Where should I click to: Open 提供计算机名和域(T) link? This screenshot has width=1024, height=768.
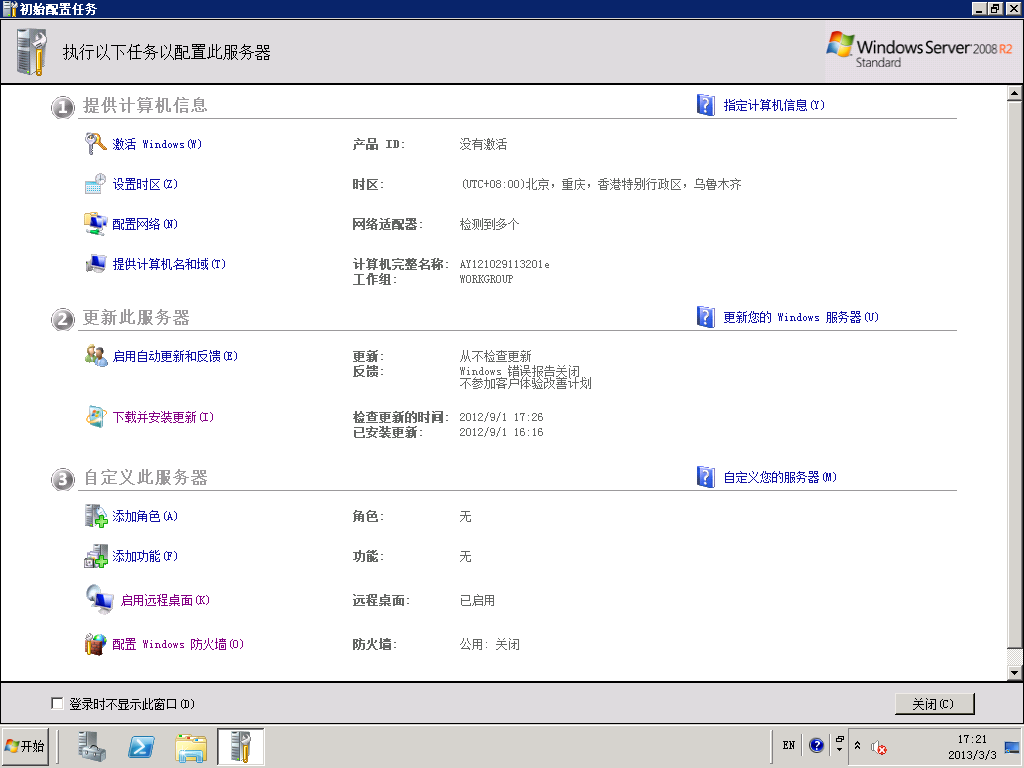pos(169,264)
